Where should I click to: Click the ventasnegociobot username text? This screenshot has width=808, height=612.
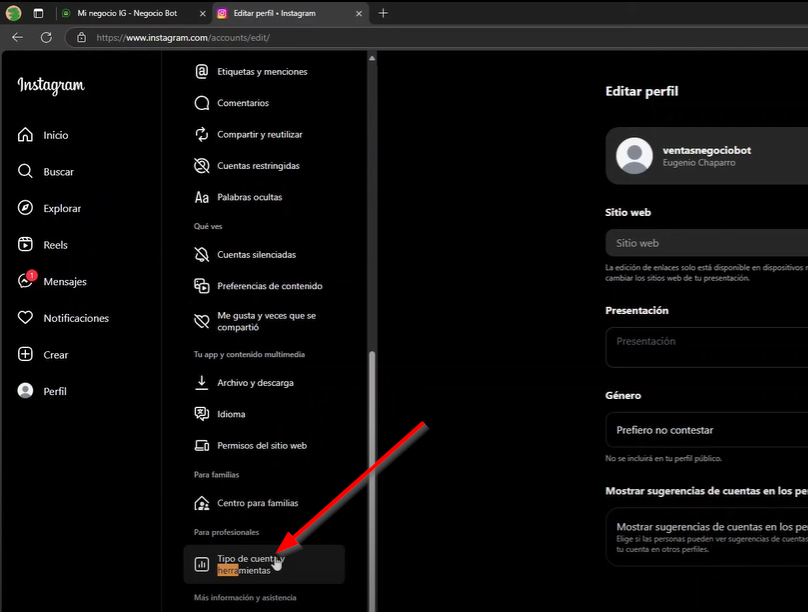click(x=706, y=150)
